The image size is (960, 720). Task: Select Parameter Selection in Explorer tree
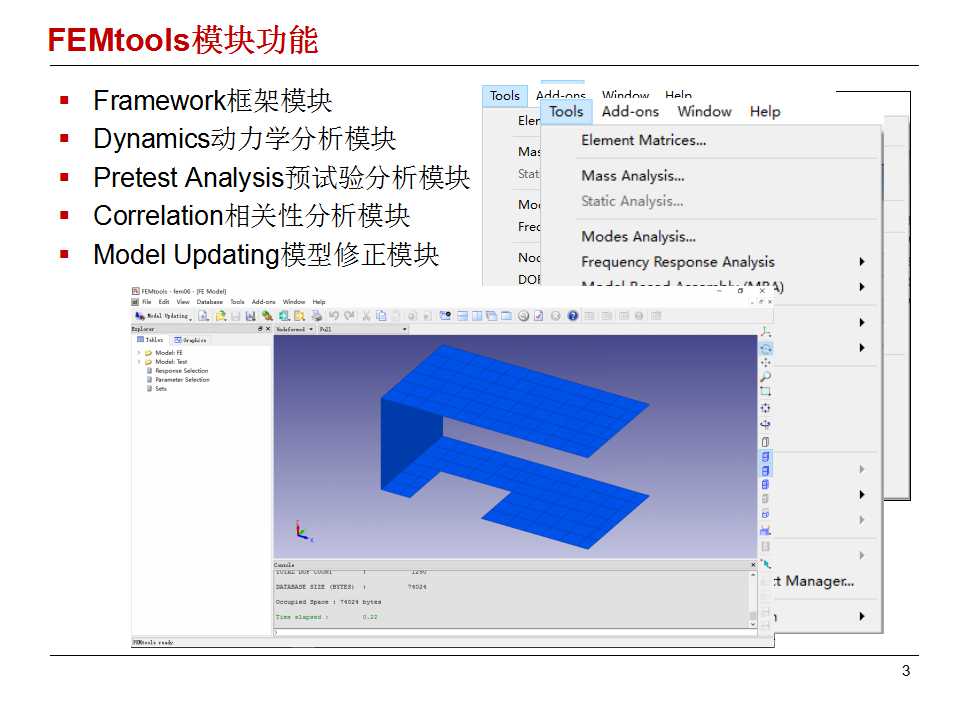(182, 380)
